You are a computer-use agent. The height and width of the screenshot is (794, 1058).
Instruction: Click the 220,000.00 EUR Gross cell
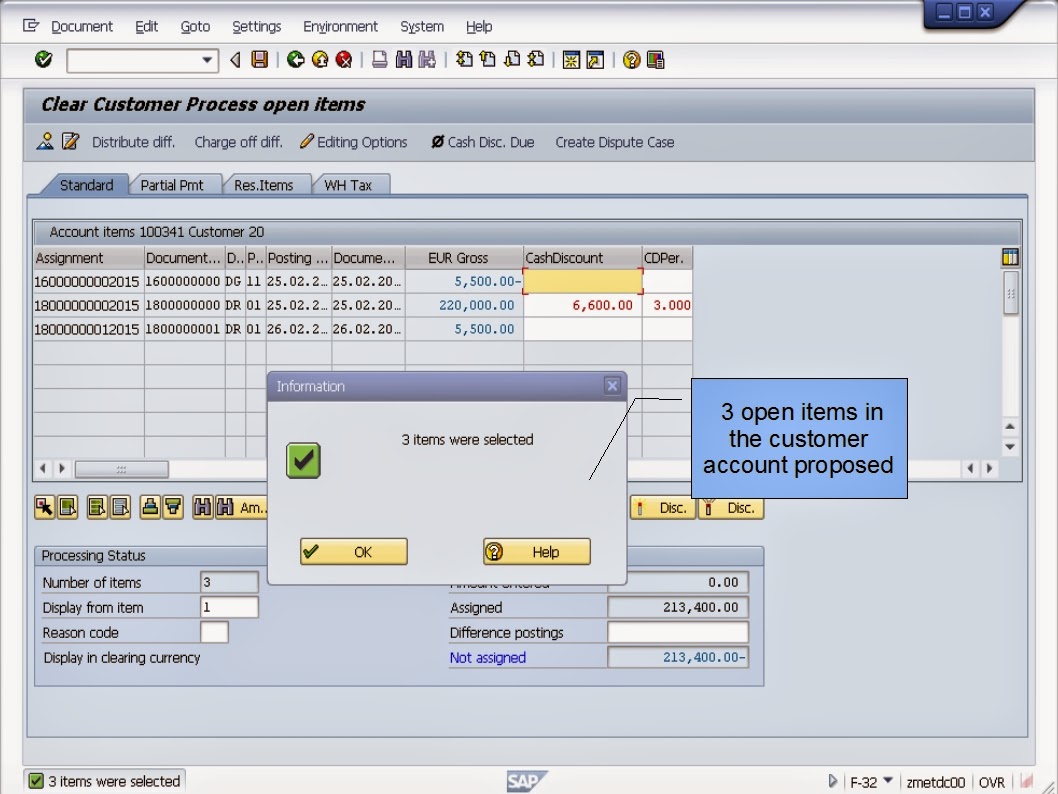point(464,306)
